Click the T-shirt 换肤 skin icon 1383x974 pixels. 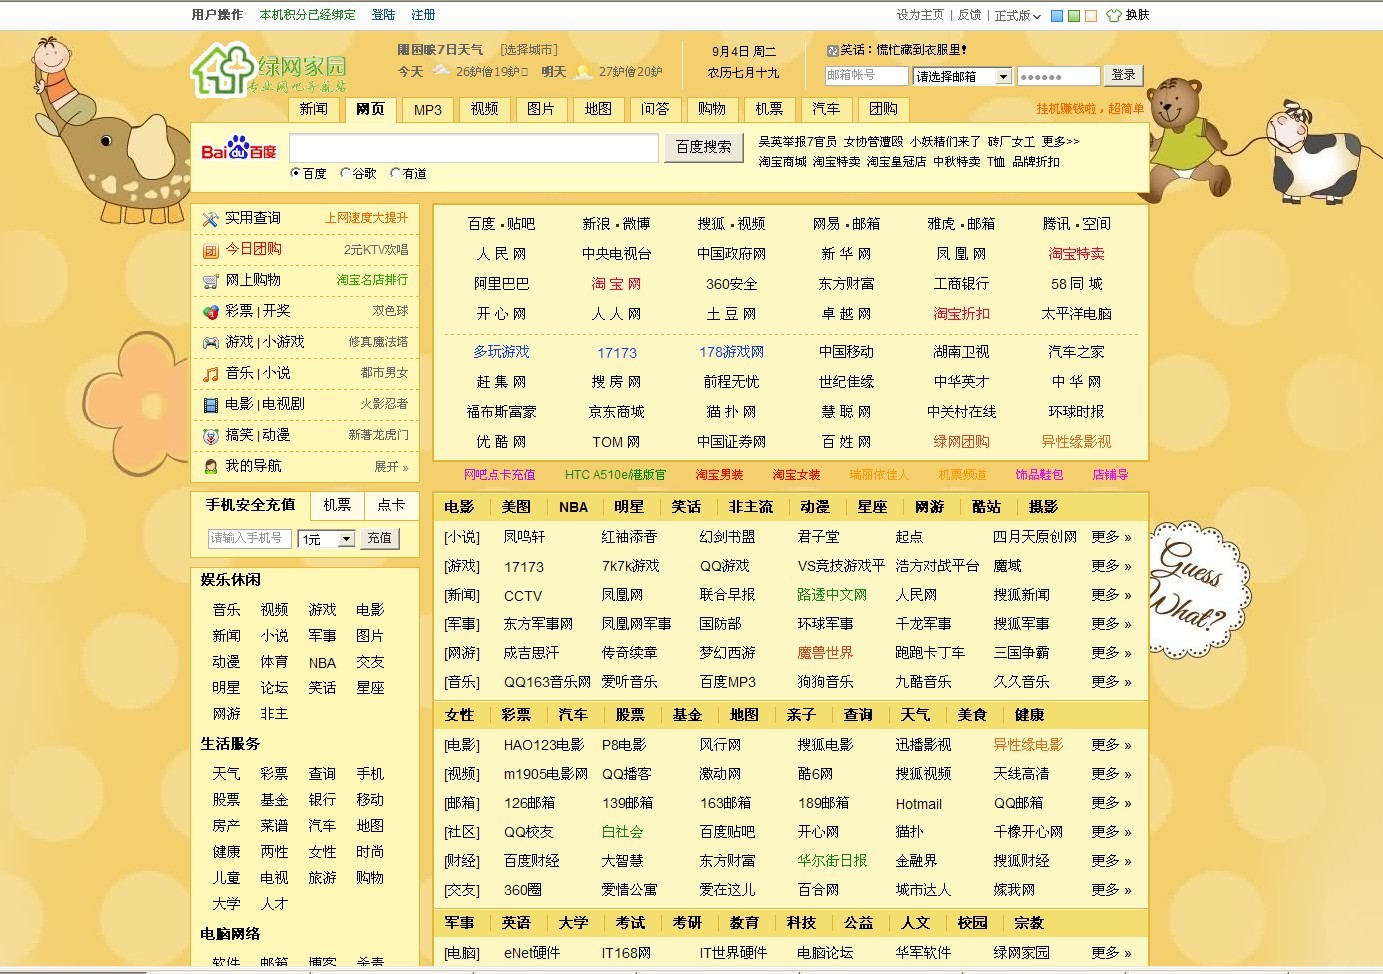click(1114, 16)
